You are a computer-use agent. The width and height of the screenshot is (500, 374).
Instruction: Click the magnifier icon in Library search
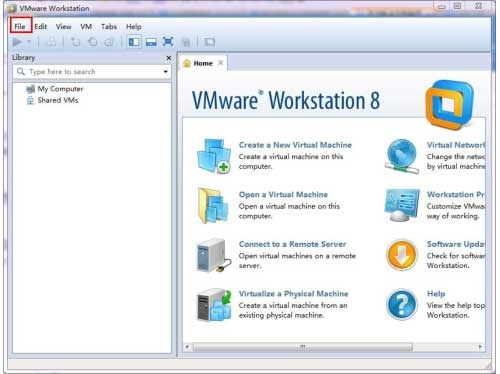pos(21,71)
